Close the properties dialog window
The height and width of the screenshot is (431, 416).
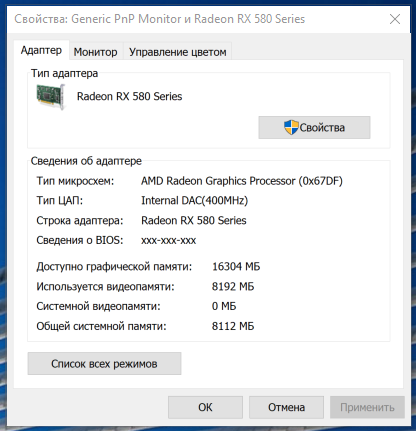[x=395, y=19]
